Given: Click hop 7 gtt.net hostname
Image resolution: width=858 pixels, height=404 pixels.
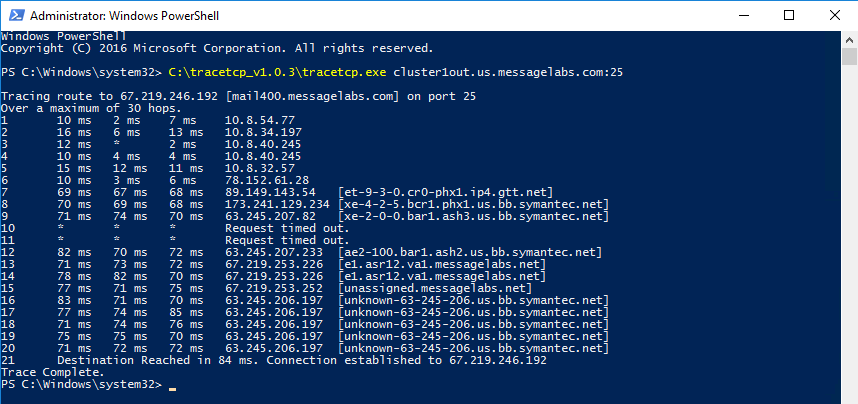Looking at the screenshot, I should point(446,192).
